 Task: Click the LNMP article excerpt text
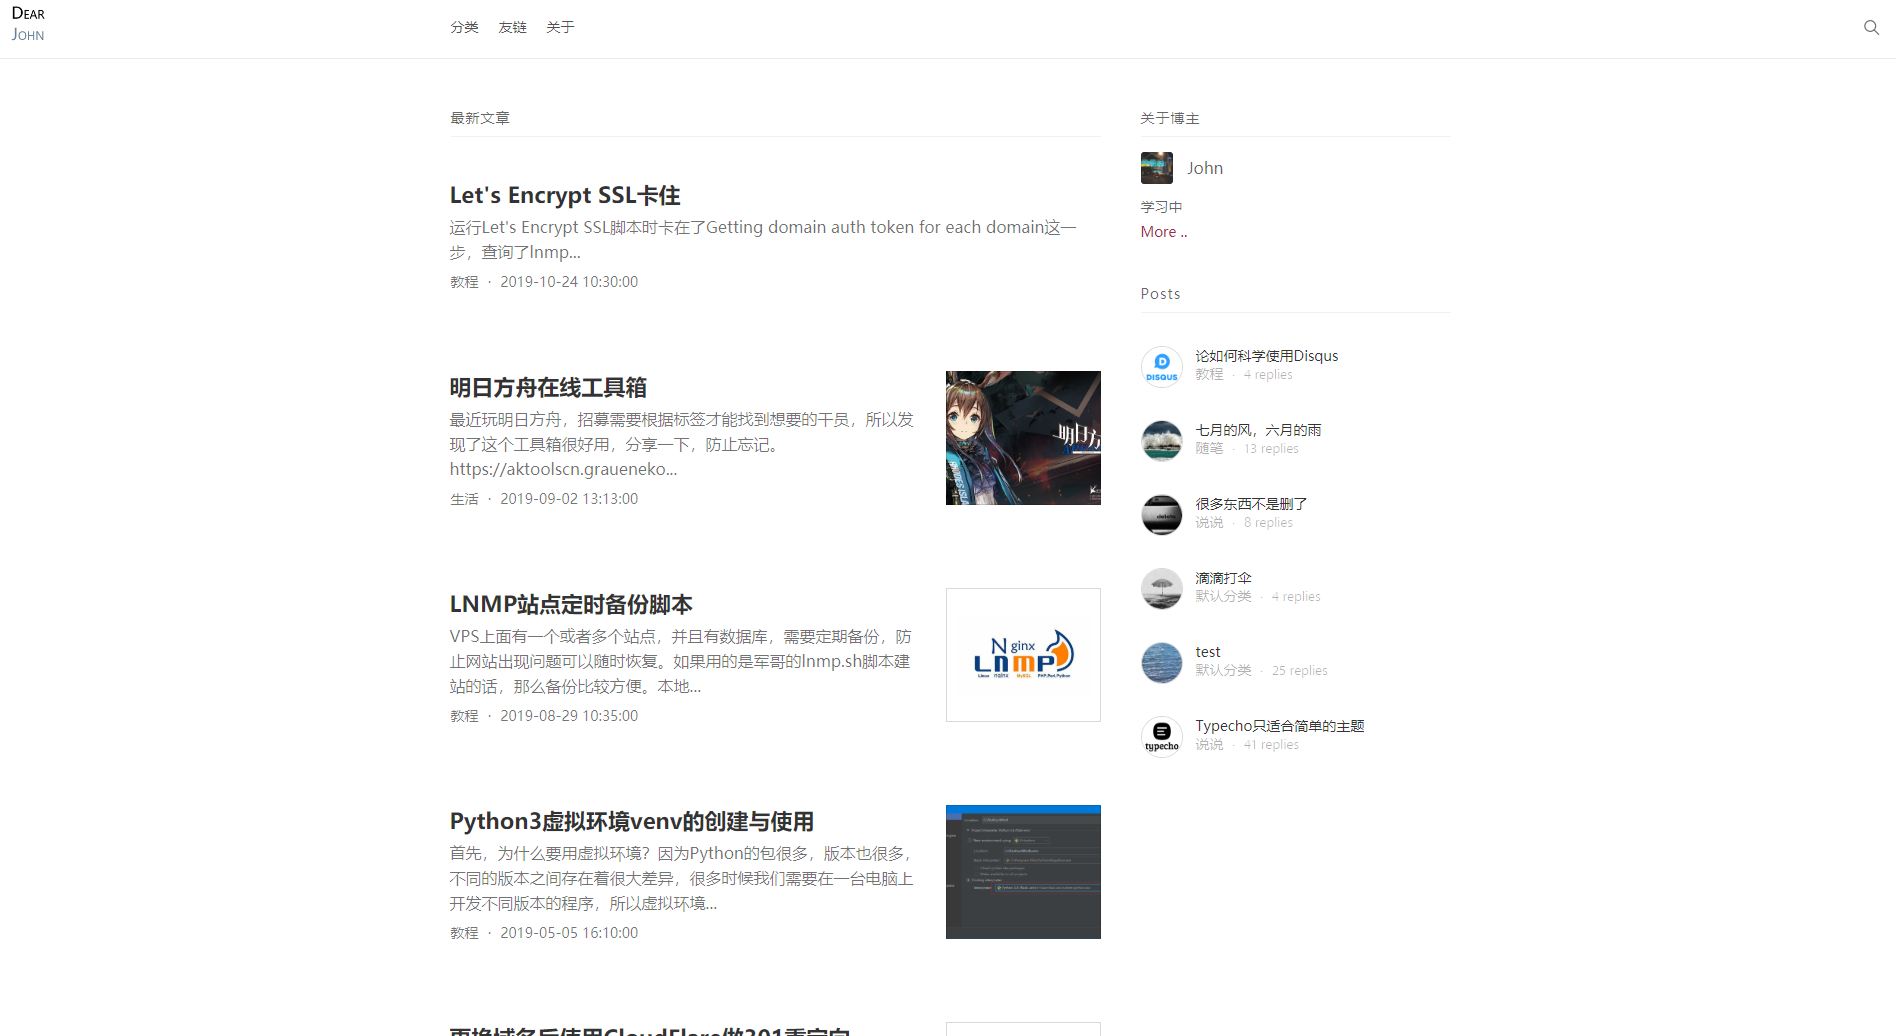pyautogui.click(x=681, y=661)
